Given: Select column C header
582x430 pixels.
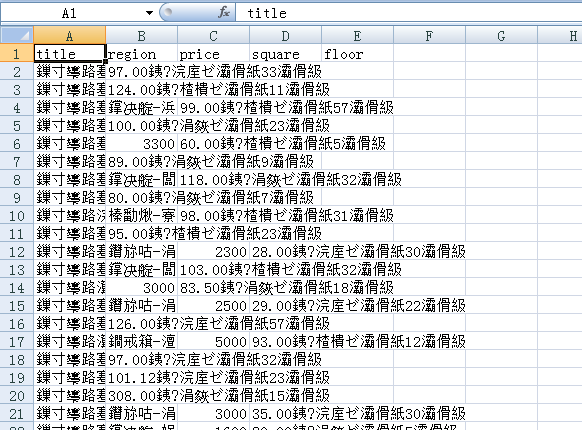Looking at the screenshot, I should [x=213, y=36].
